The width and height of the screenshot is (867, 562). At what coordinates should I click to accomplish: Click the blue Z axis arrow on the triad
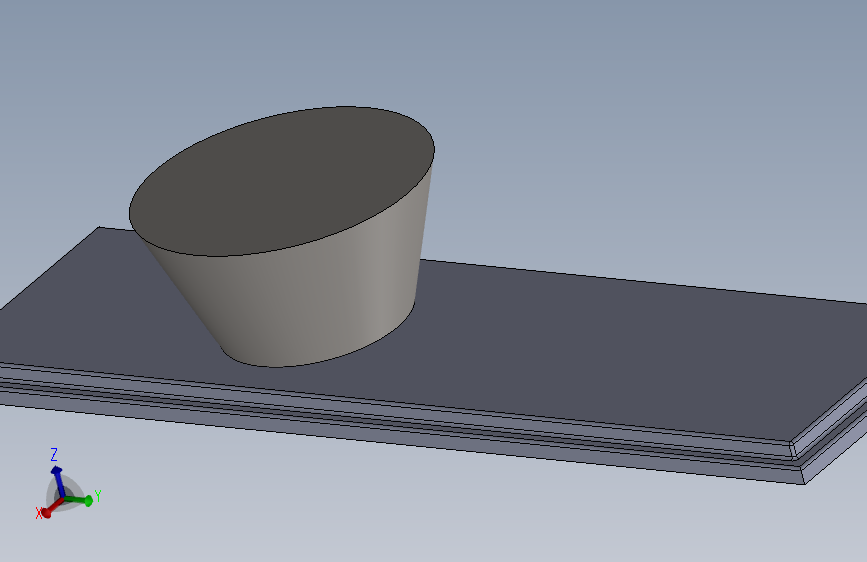coord(58,480)
